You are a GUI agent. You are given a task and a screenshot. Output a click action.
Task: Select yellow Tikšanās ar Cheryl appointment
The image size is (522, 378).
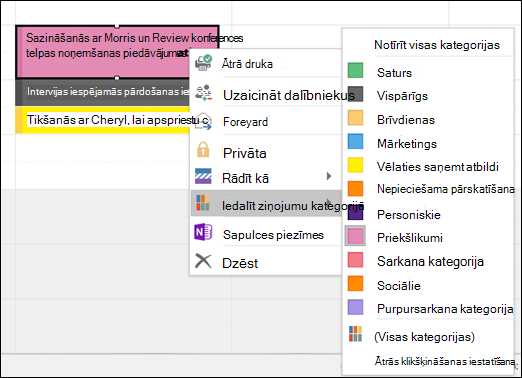click(103, 120)
